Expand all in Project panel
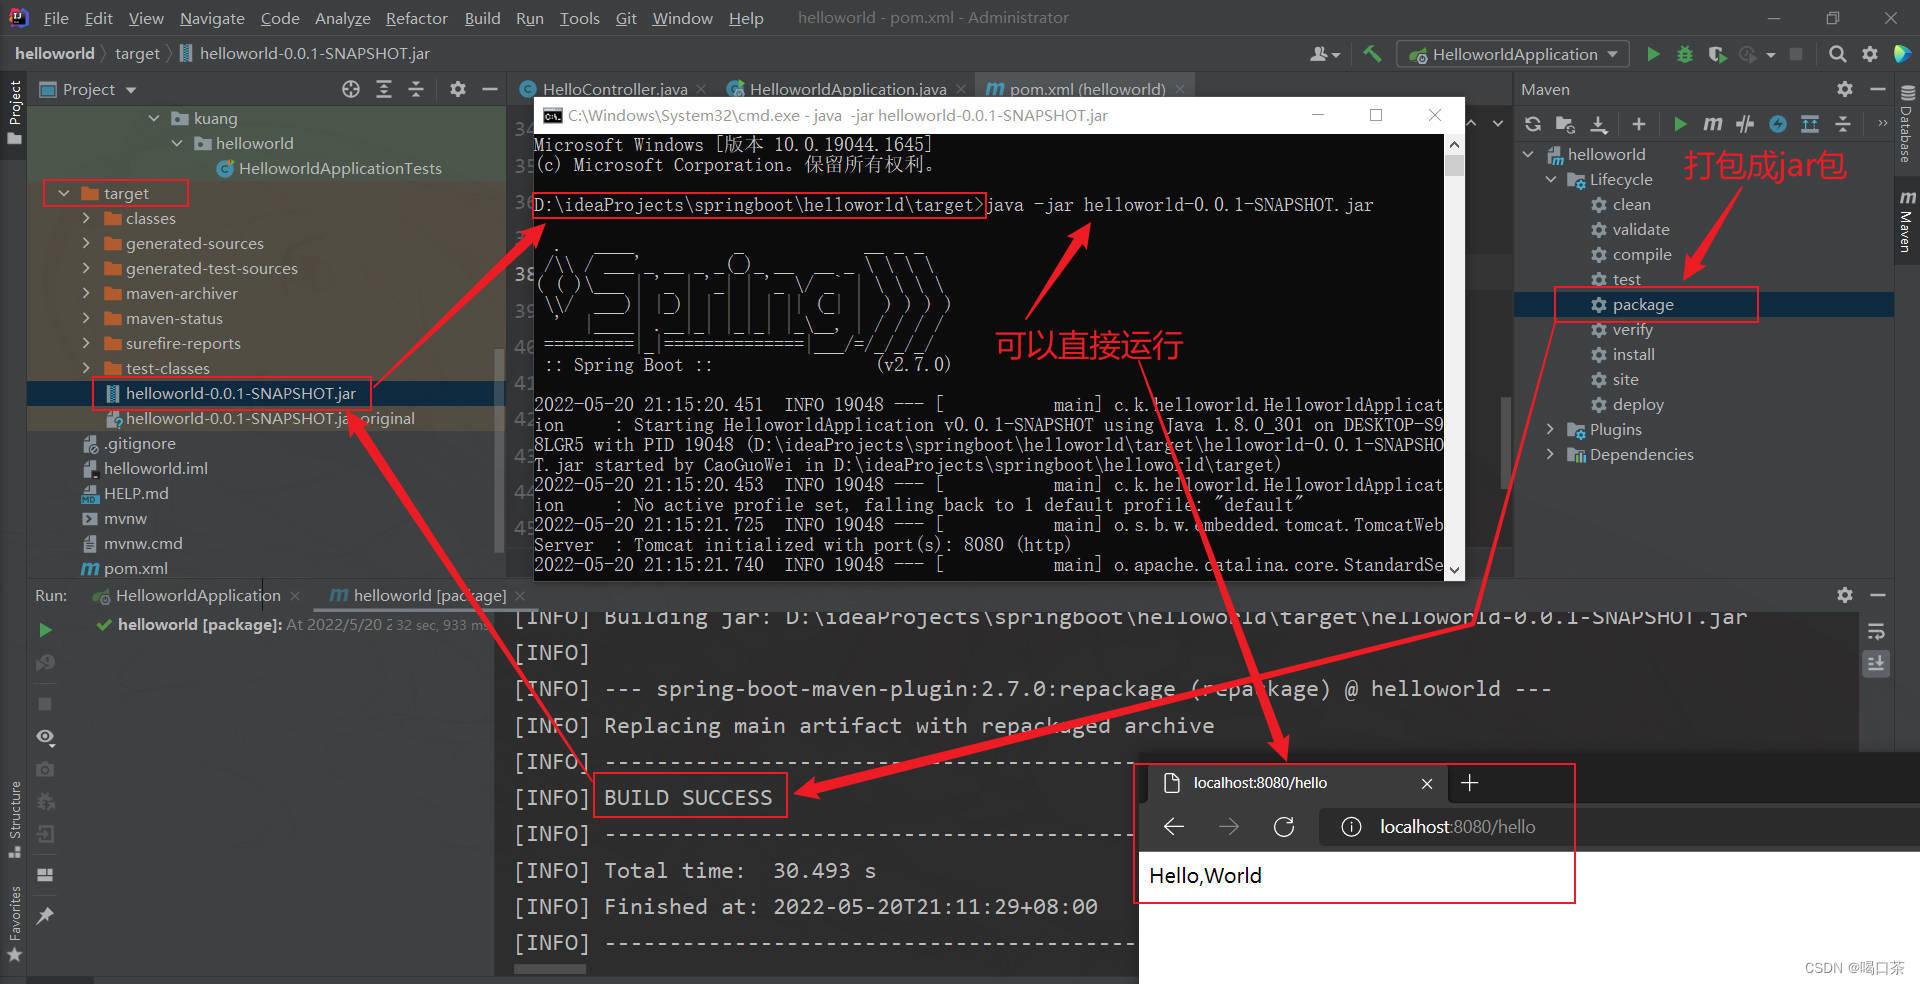Viewport: 1920px width, 984px height. pos(384,89)
